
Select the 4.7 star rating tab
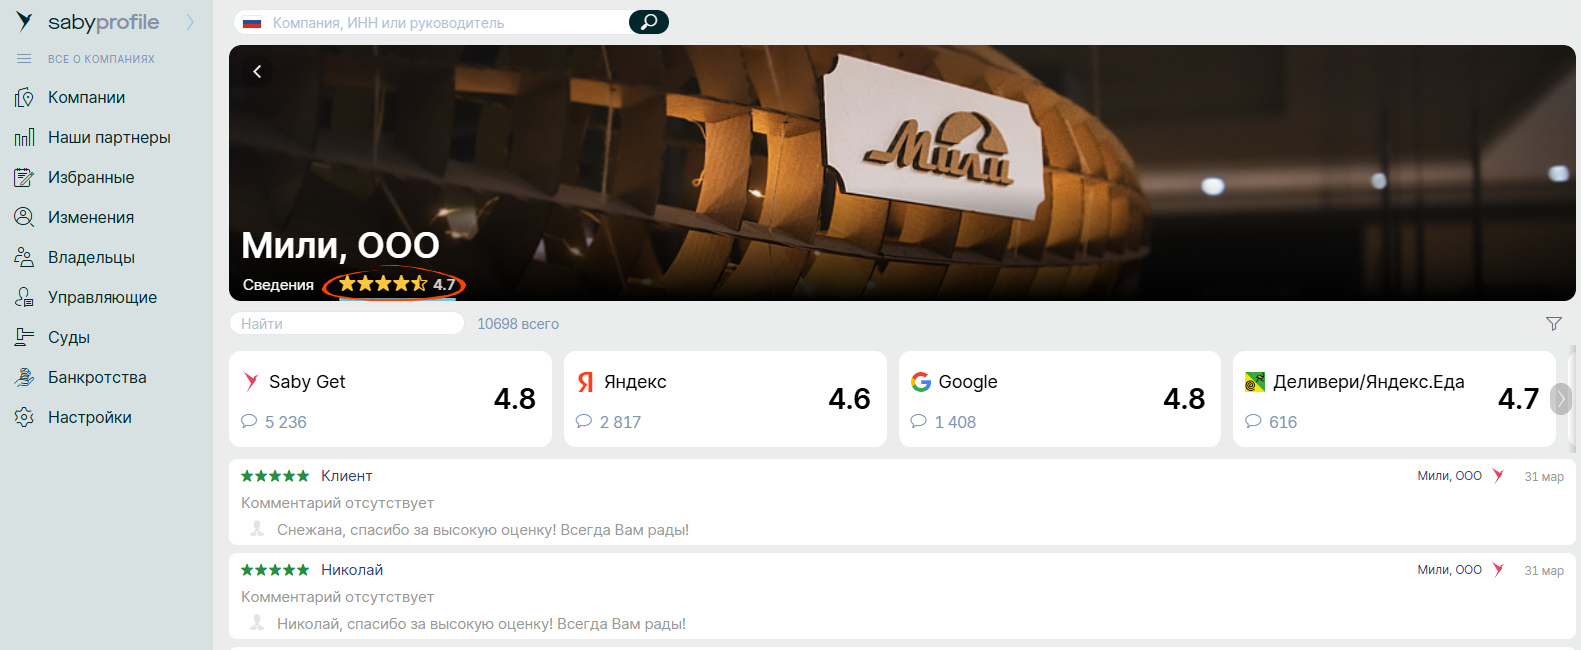(396, 284)
